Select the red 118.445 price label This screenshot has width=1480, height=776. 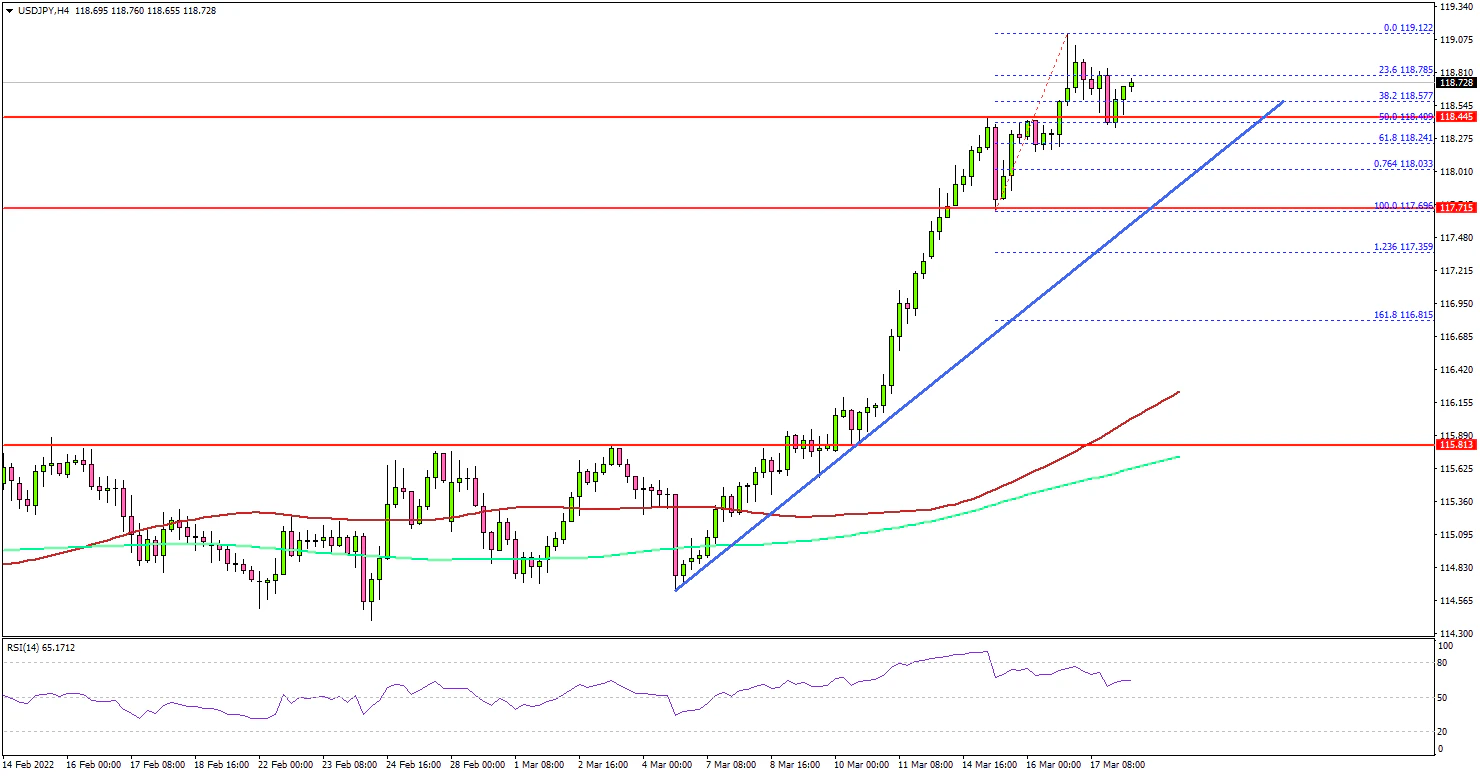pos(1456,117)
